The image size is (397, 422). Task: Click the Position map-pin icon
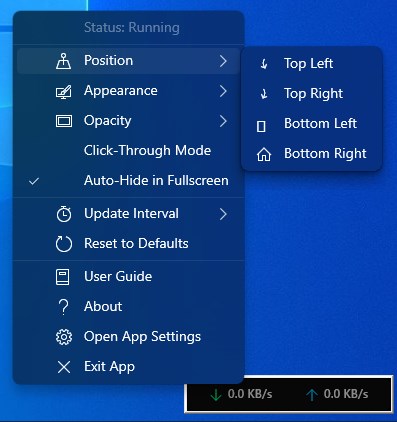tap(63, 61)
